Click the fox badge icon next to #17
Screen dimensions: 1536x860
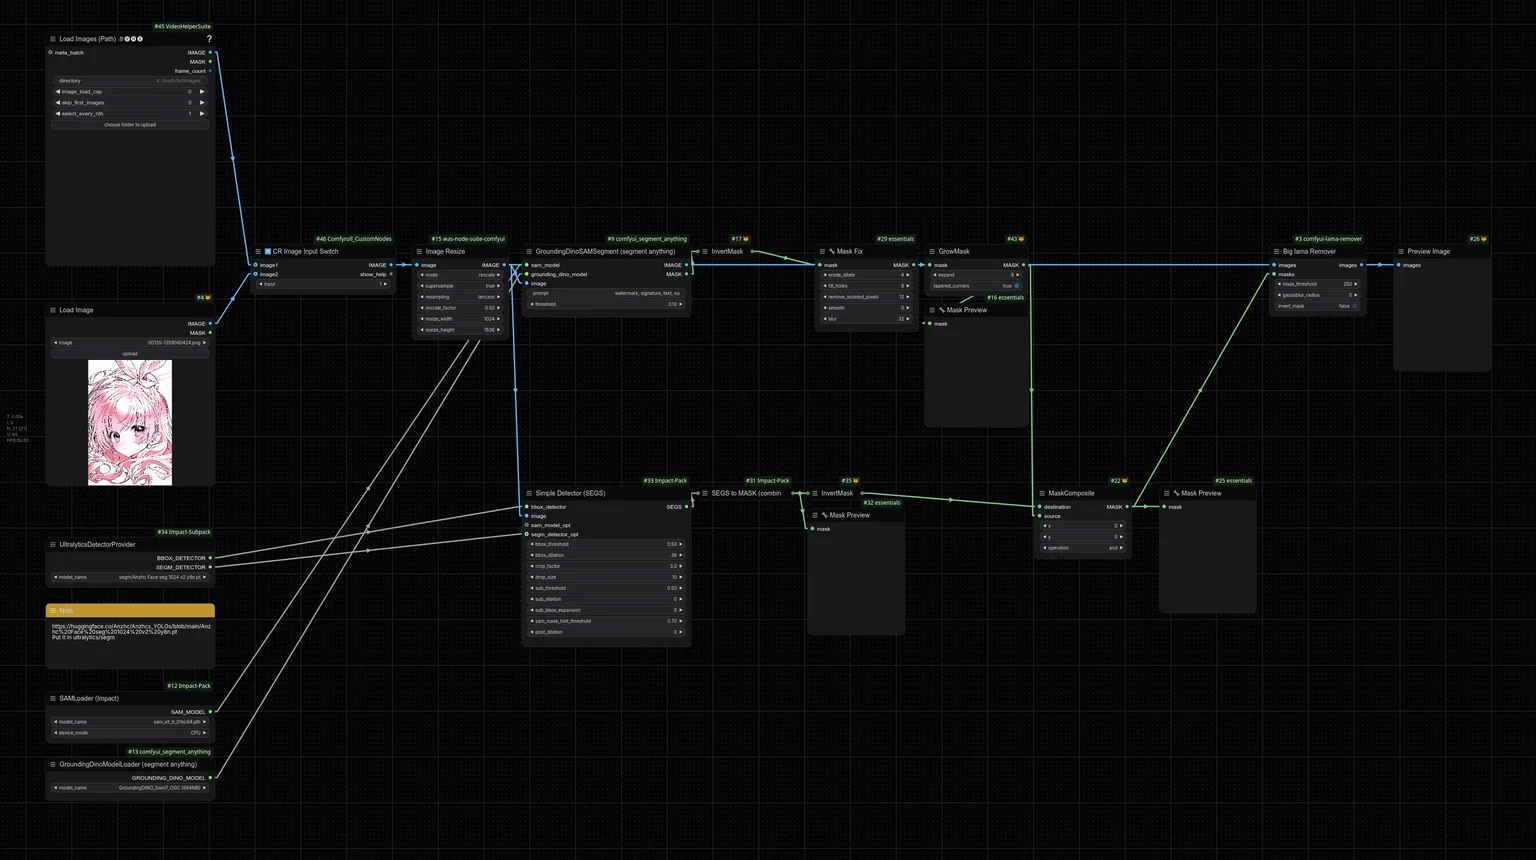746,239
